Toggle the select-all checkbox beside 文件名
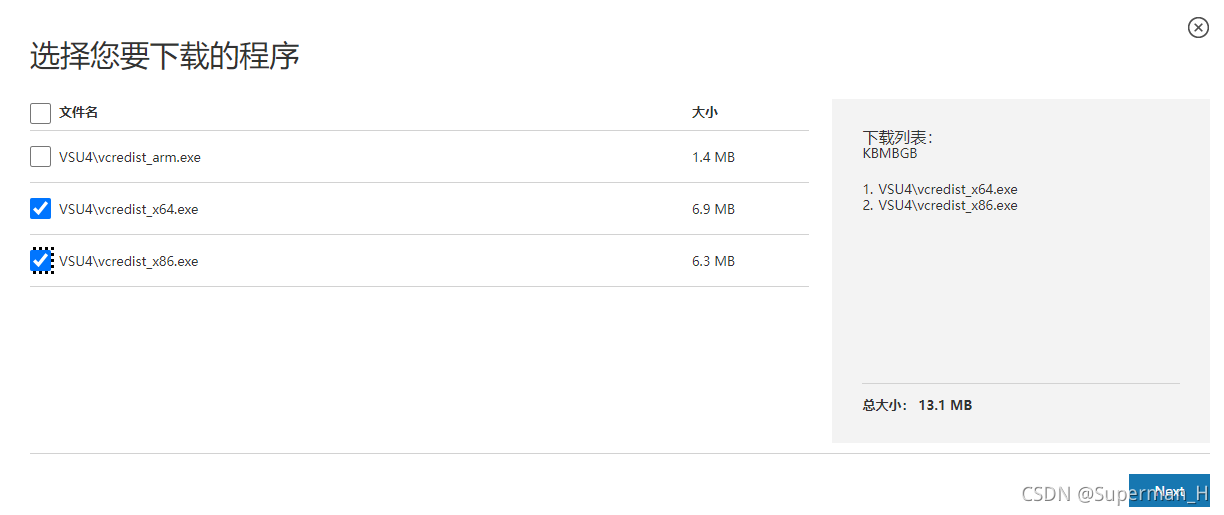 40,113
